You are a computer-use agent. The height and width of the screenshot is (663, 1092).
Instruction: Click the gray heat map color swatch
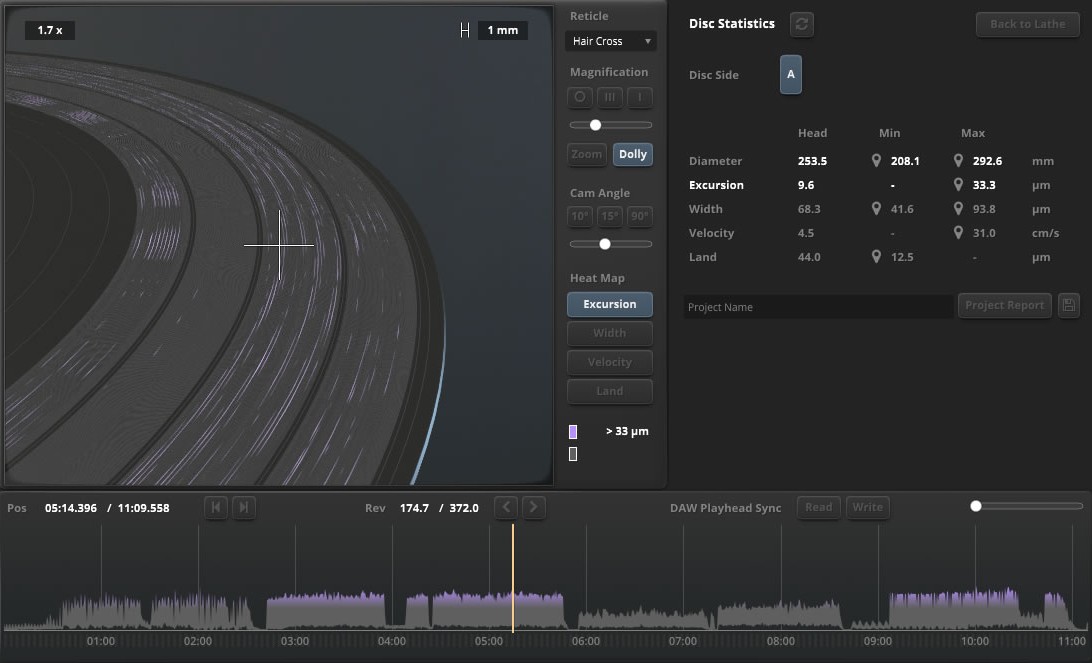pos(572,454)
